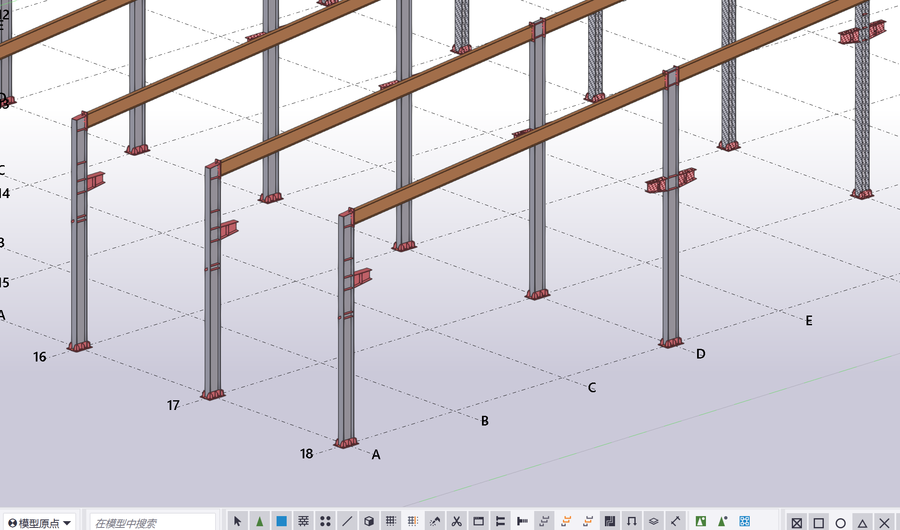Open the 模型原点 work plane dropdown
This screenshot has height=530, width=900.
[40, 523]
